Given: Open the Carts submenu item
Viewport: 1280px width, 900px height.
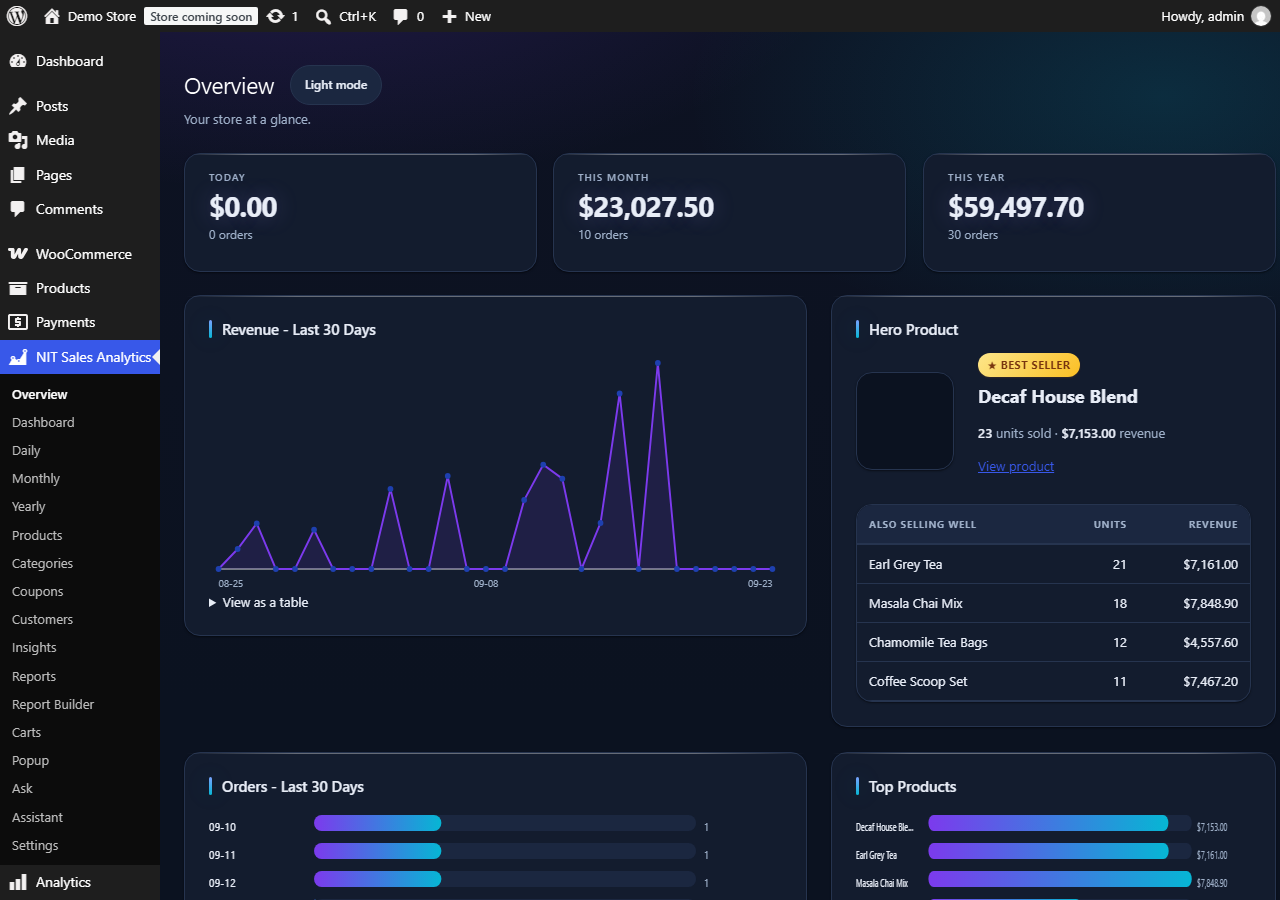Looking at the screenshot, I should pyautogui.click(x=27, y=732).
